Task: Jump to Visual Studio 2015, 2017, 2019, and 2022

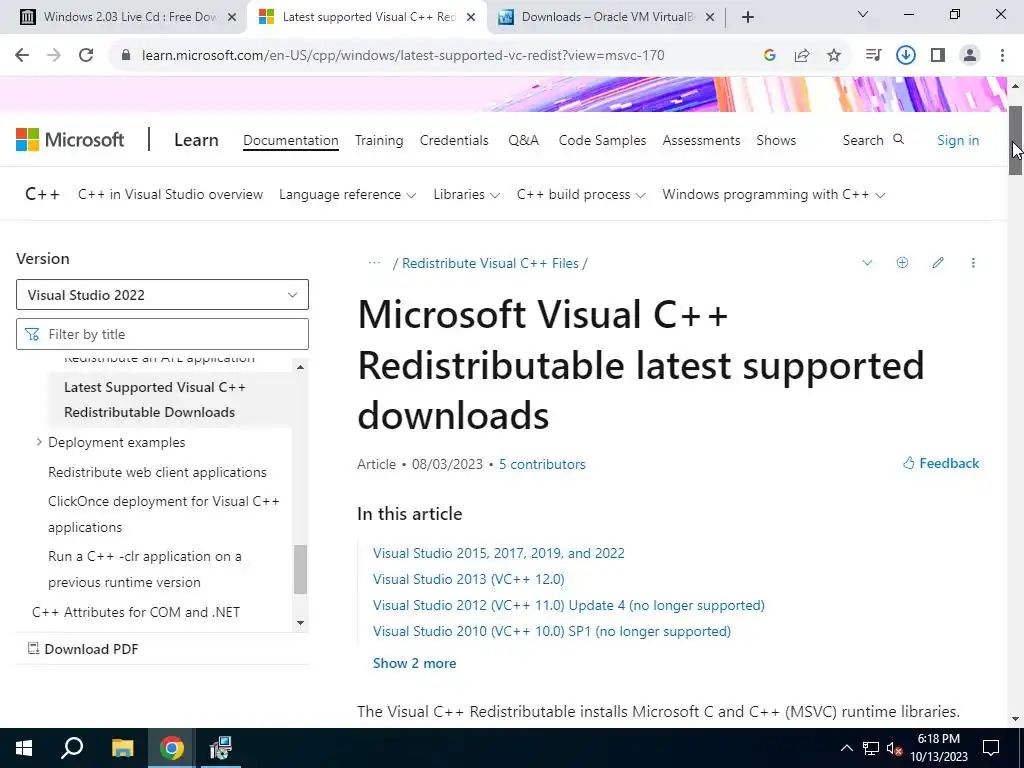Action: [499, 553]
